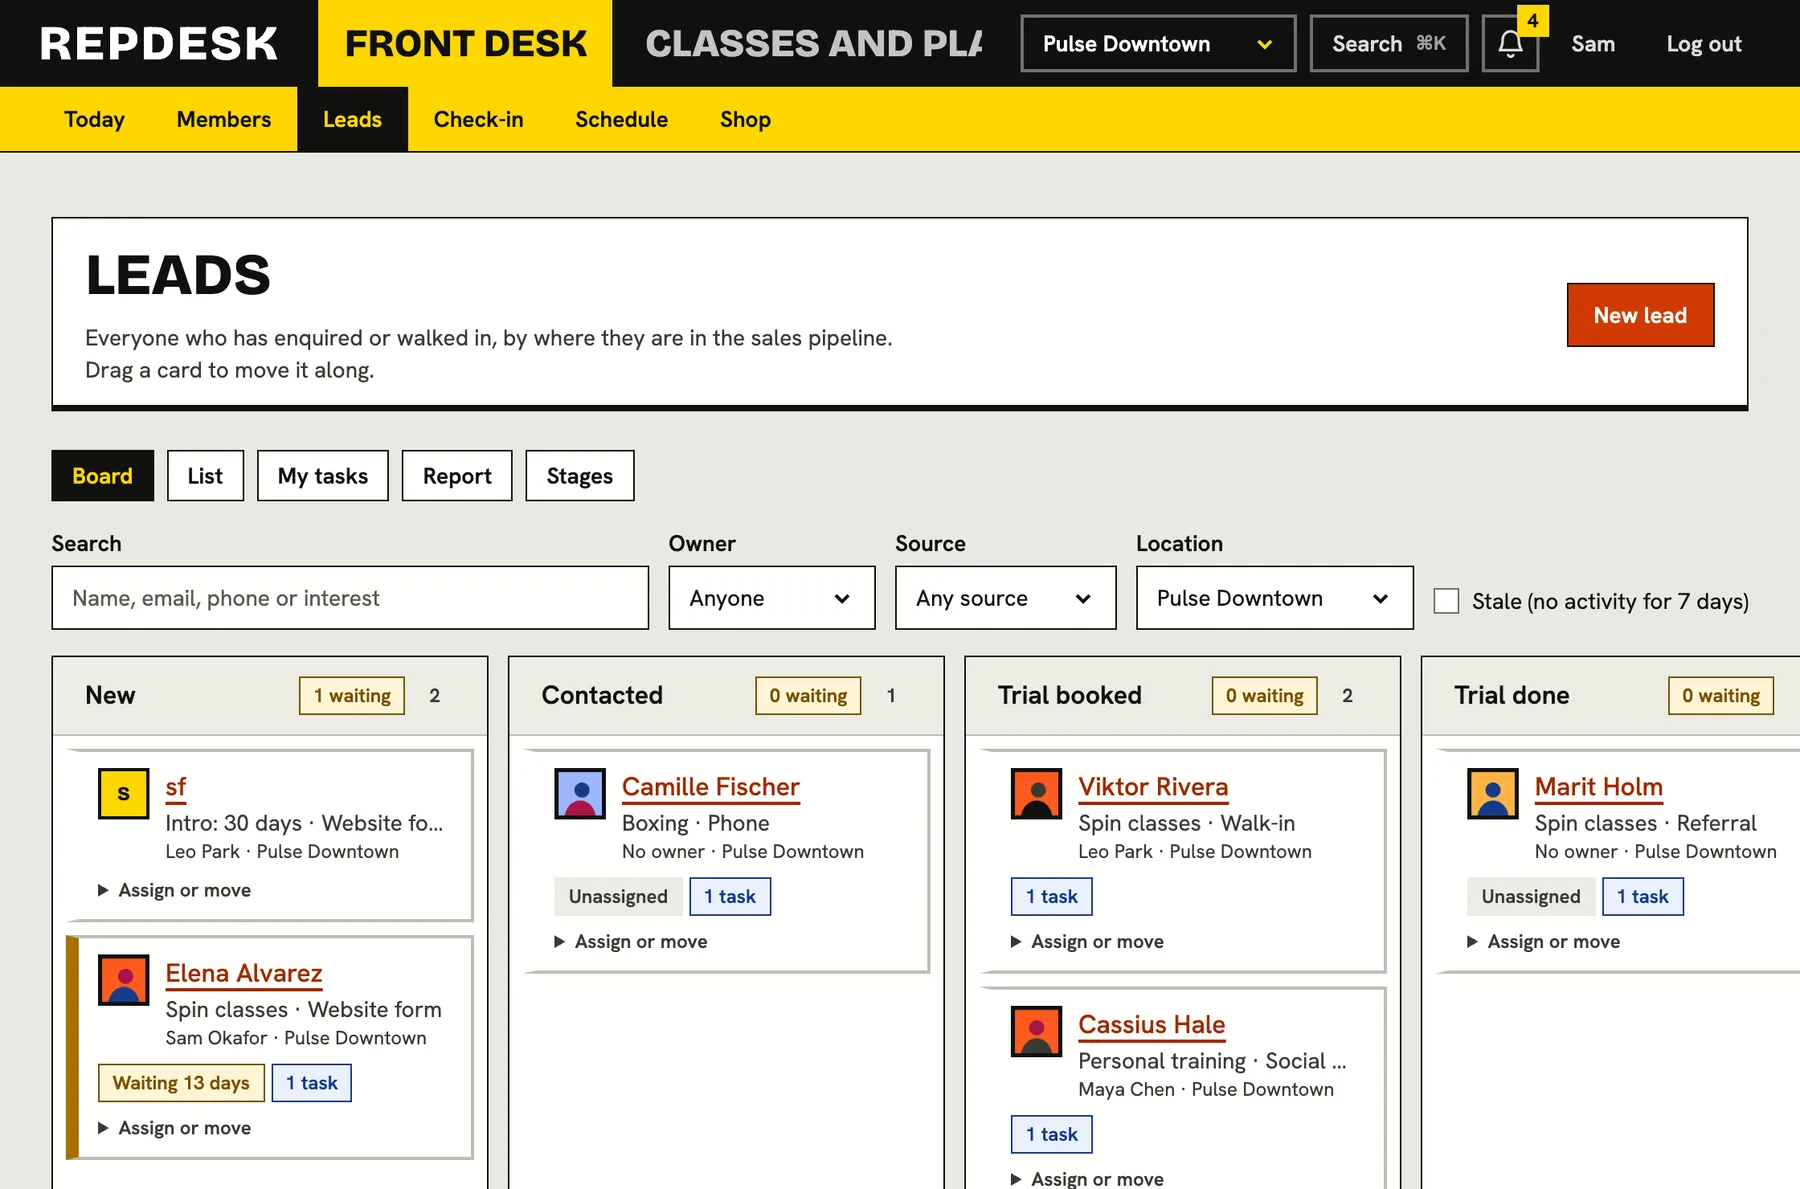Go to the Today tab

point(94,119)
